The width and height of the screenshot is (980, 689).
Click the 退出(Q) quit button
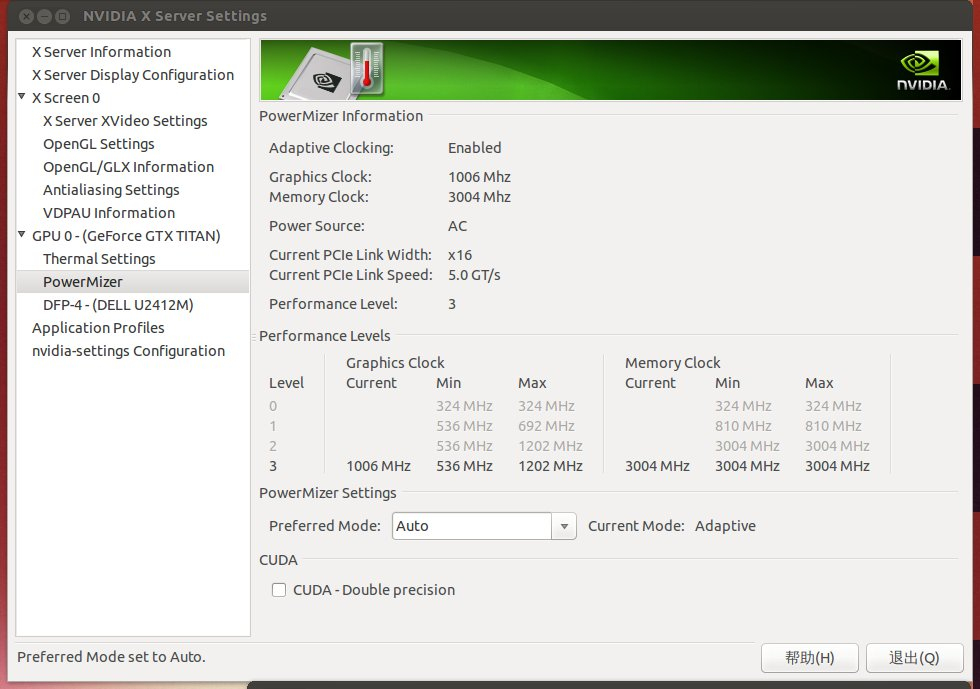coord(914,658)
